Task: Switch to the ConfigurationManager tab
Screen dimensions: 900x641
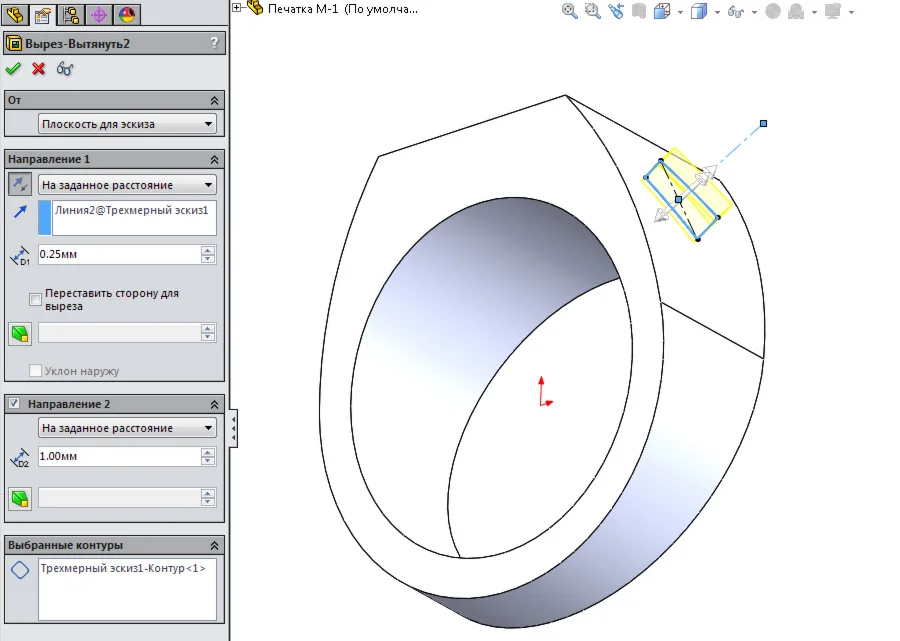Action: pos(71,14)
